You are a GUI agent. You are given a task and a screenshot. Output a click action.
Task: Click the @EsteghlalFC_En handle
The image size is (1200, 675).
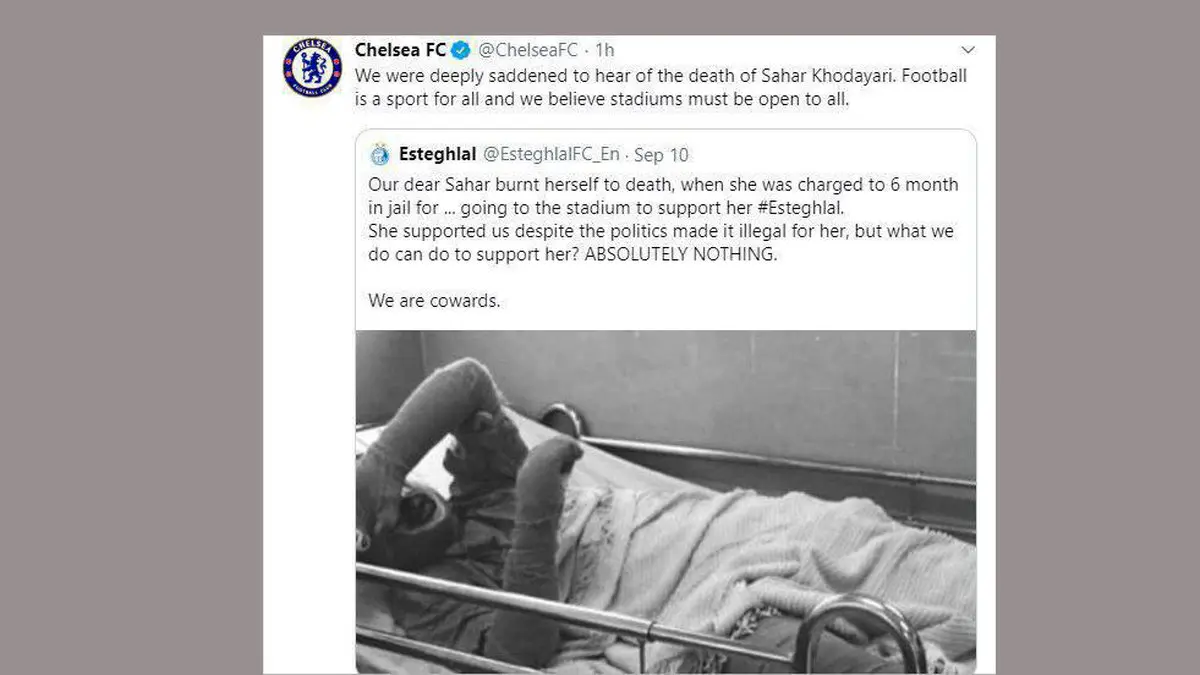[552, 154]
